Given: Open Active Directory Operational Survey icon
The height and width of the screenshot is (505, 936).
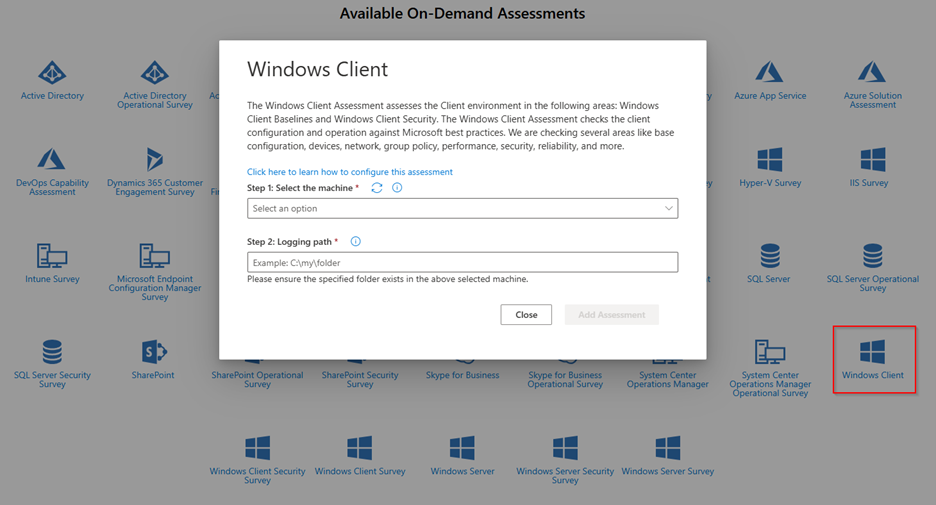Looking at the screenshot, I should 155,73.
